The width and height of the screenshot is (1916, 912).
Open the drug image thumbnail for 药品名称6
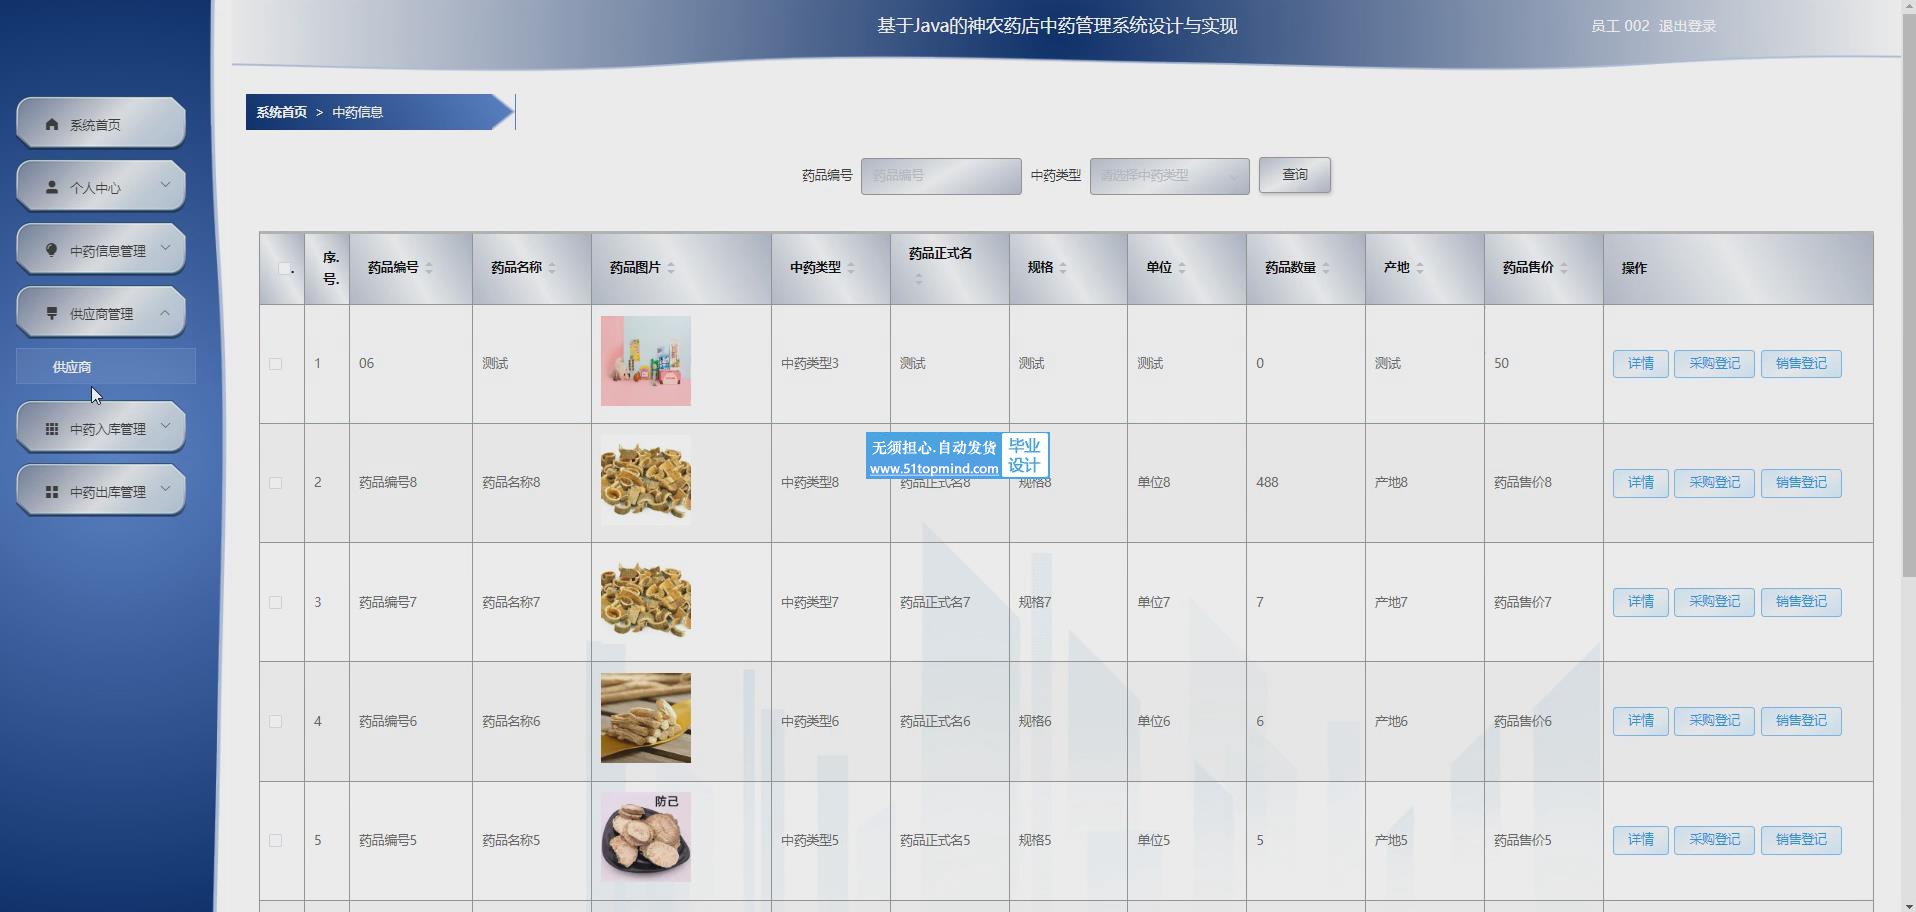pyautogui.click(x=645, y=718)
